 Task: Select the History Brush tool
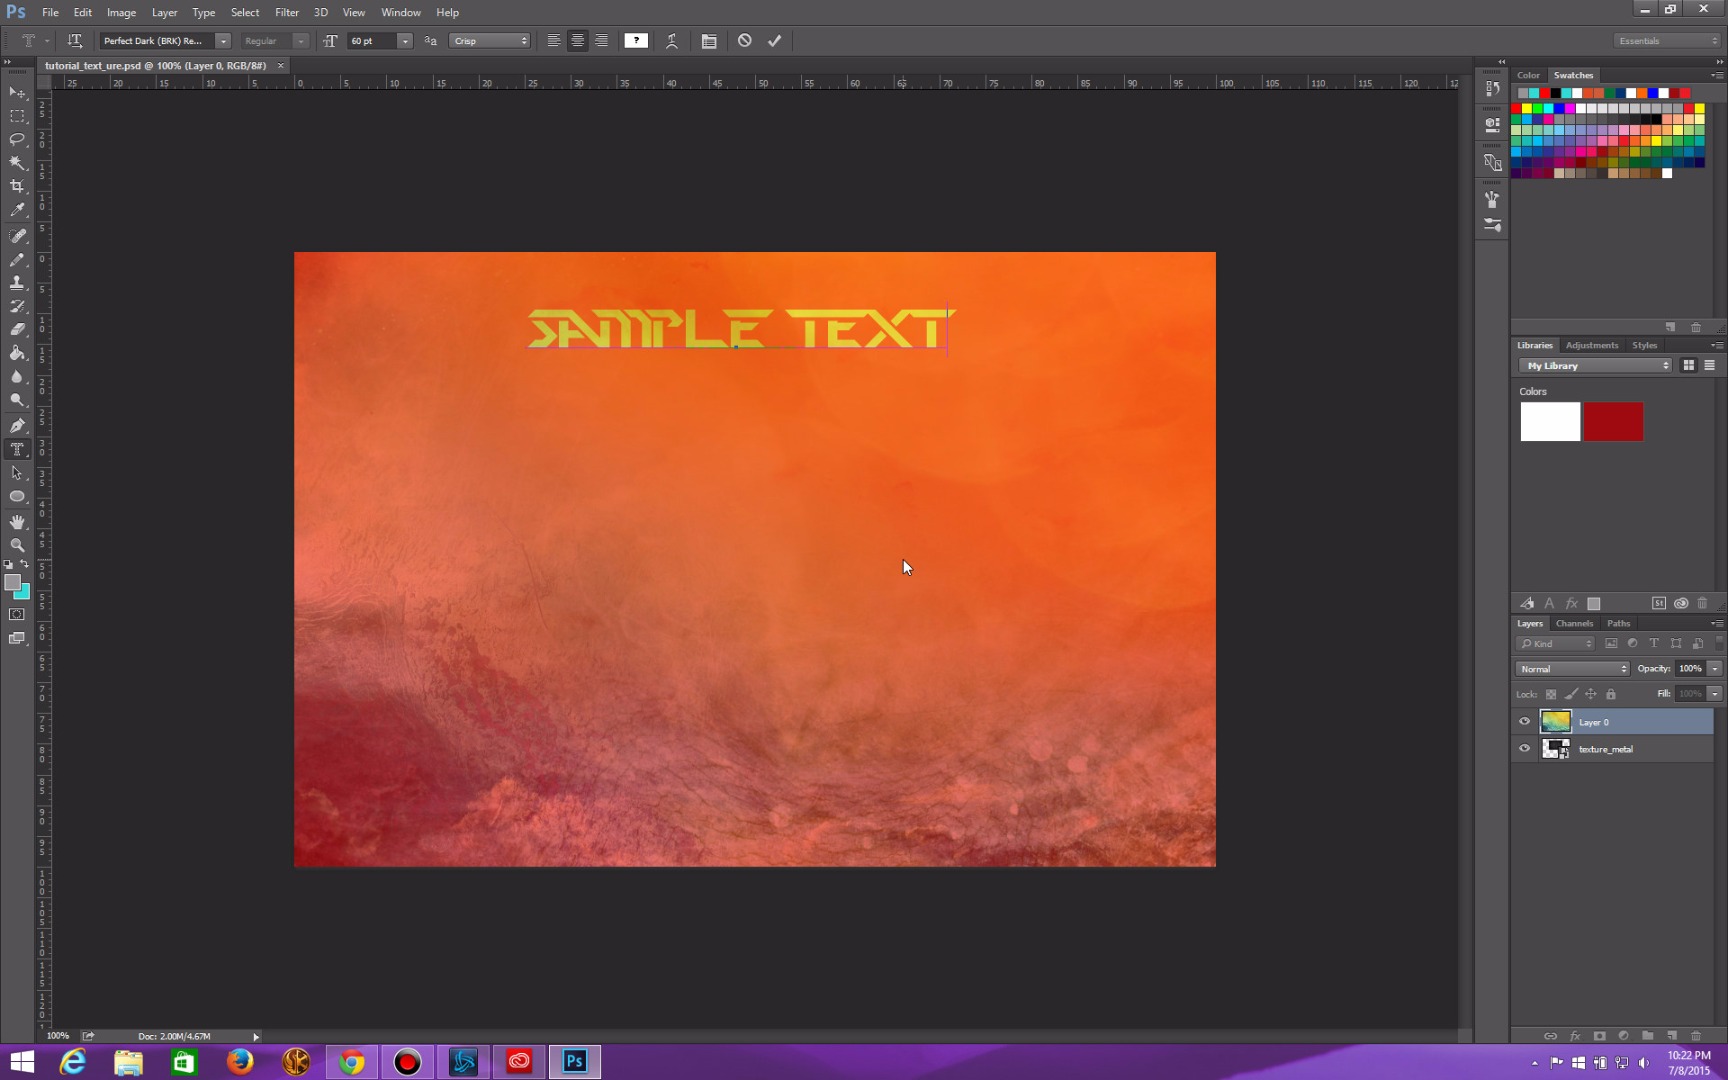coord(17,306)
